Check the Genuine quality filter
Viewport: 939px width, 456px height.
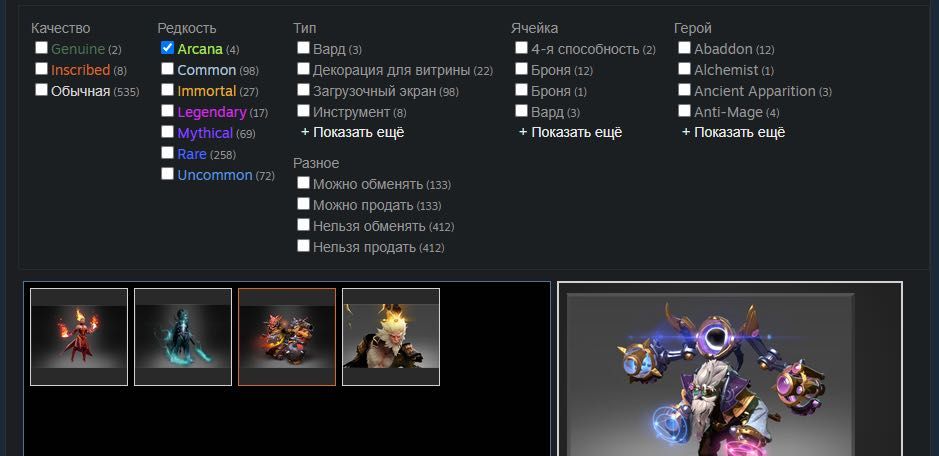click(41, 48)
